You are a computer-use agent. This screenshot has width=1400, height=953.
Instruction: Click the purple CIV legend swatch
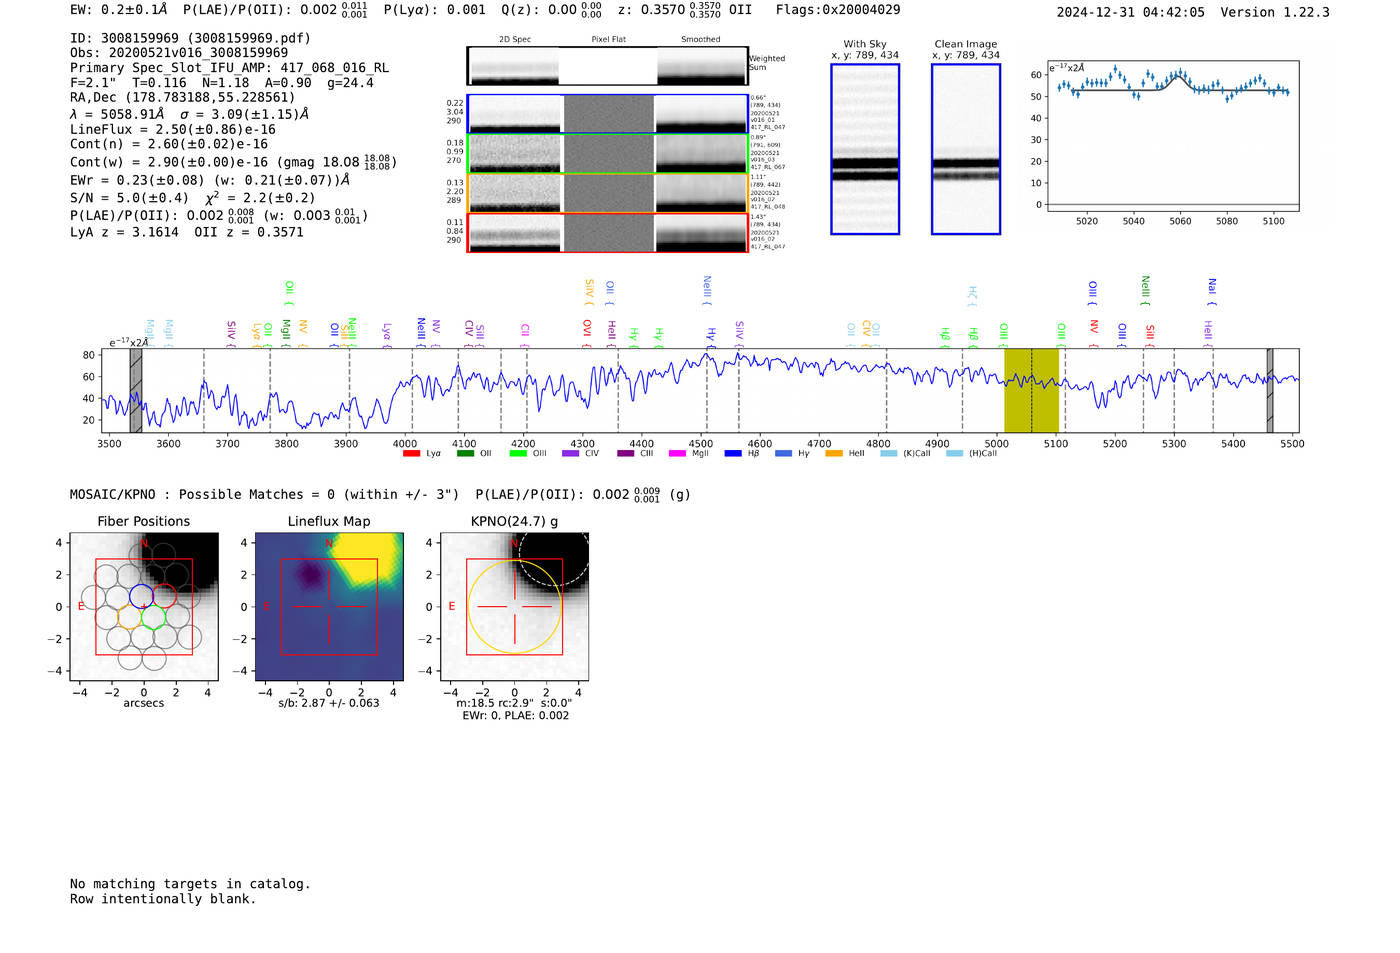pyautogui.click(x=571, y=454)
